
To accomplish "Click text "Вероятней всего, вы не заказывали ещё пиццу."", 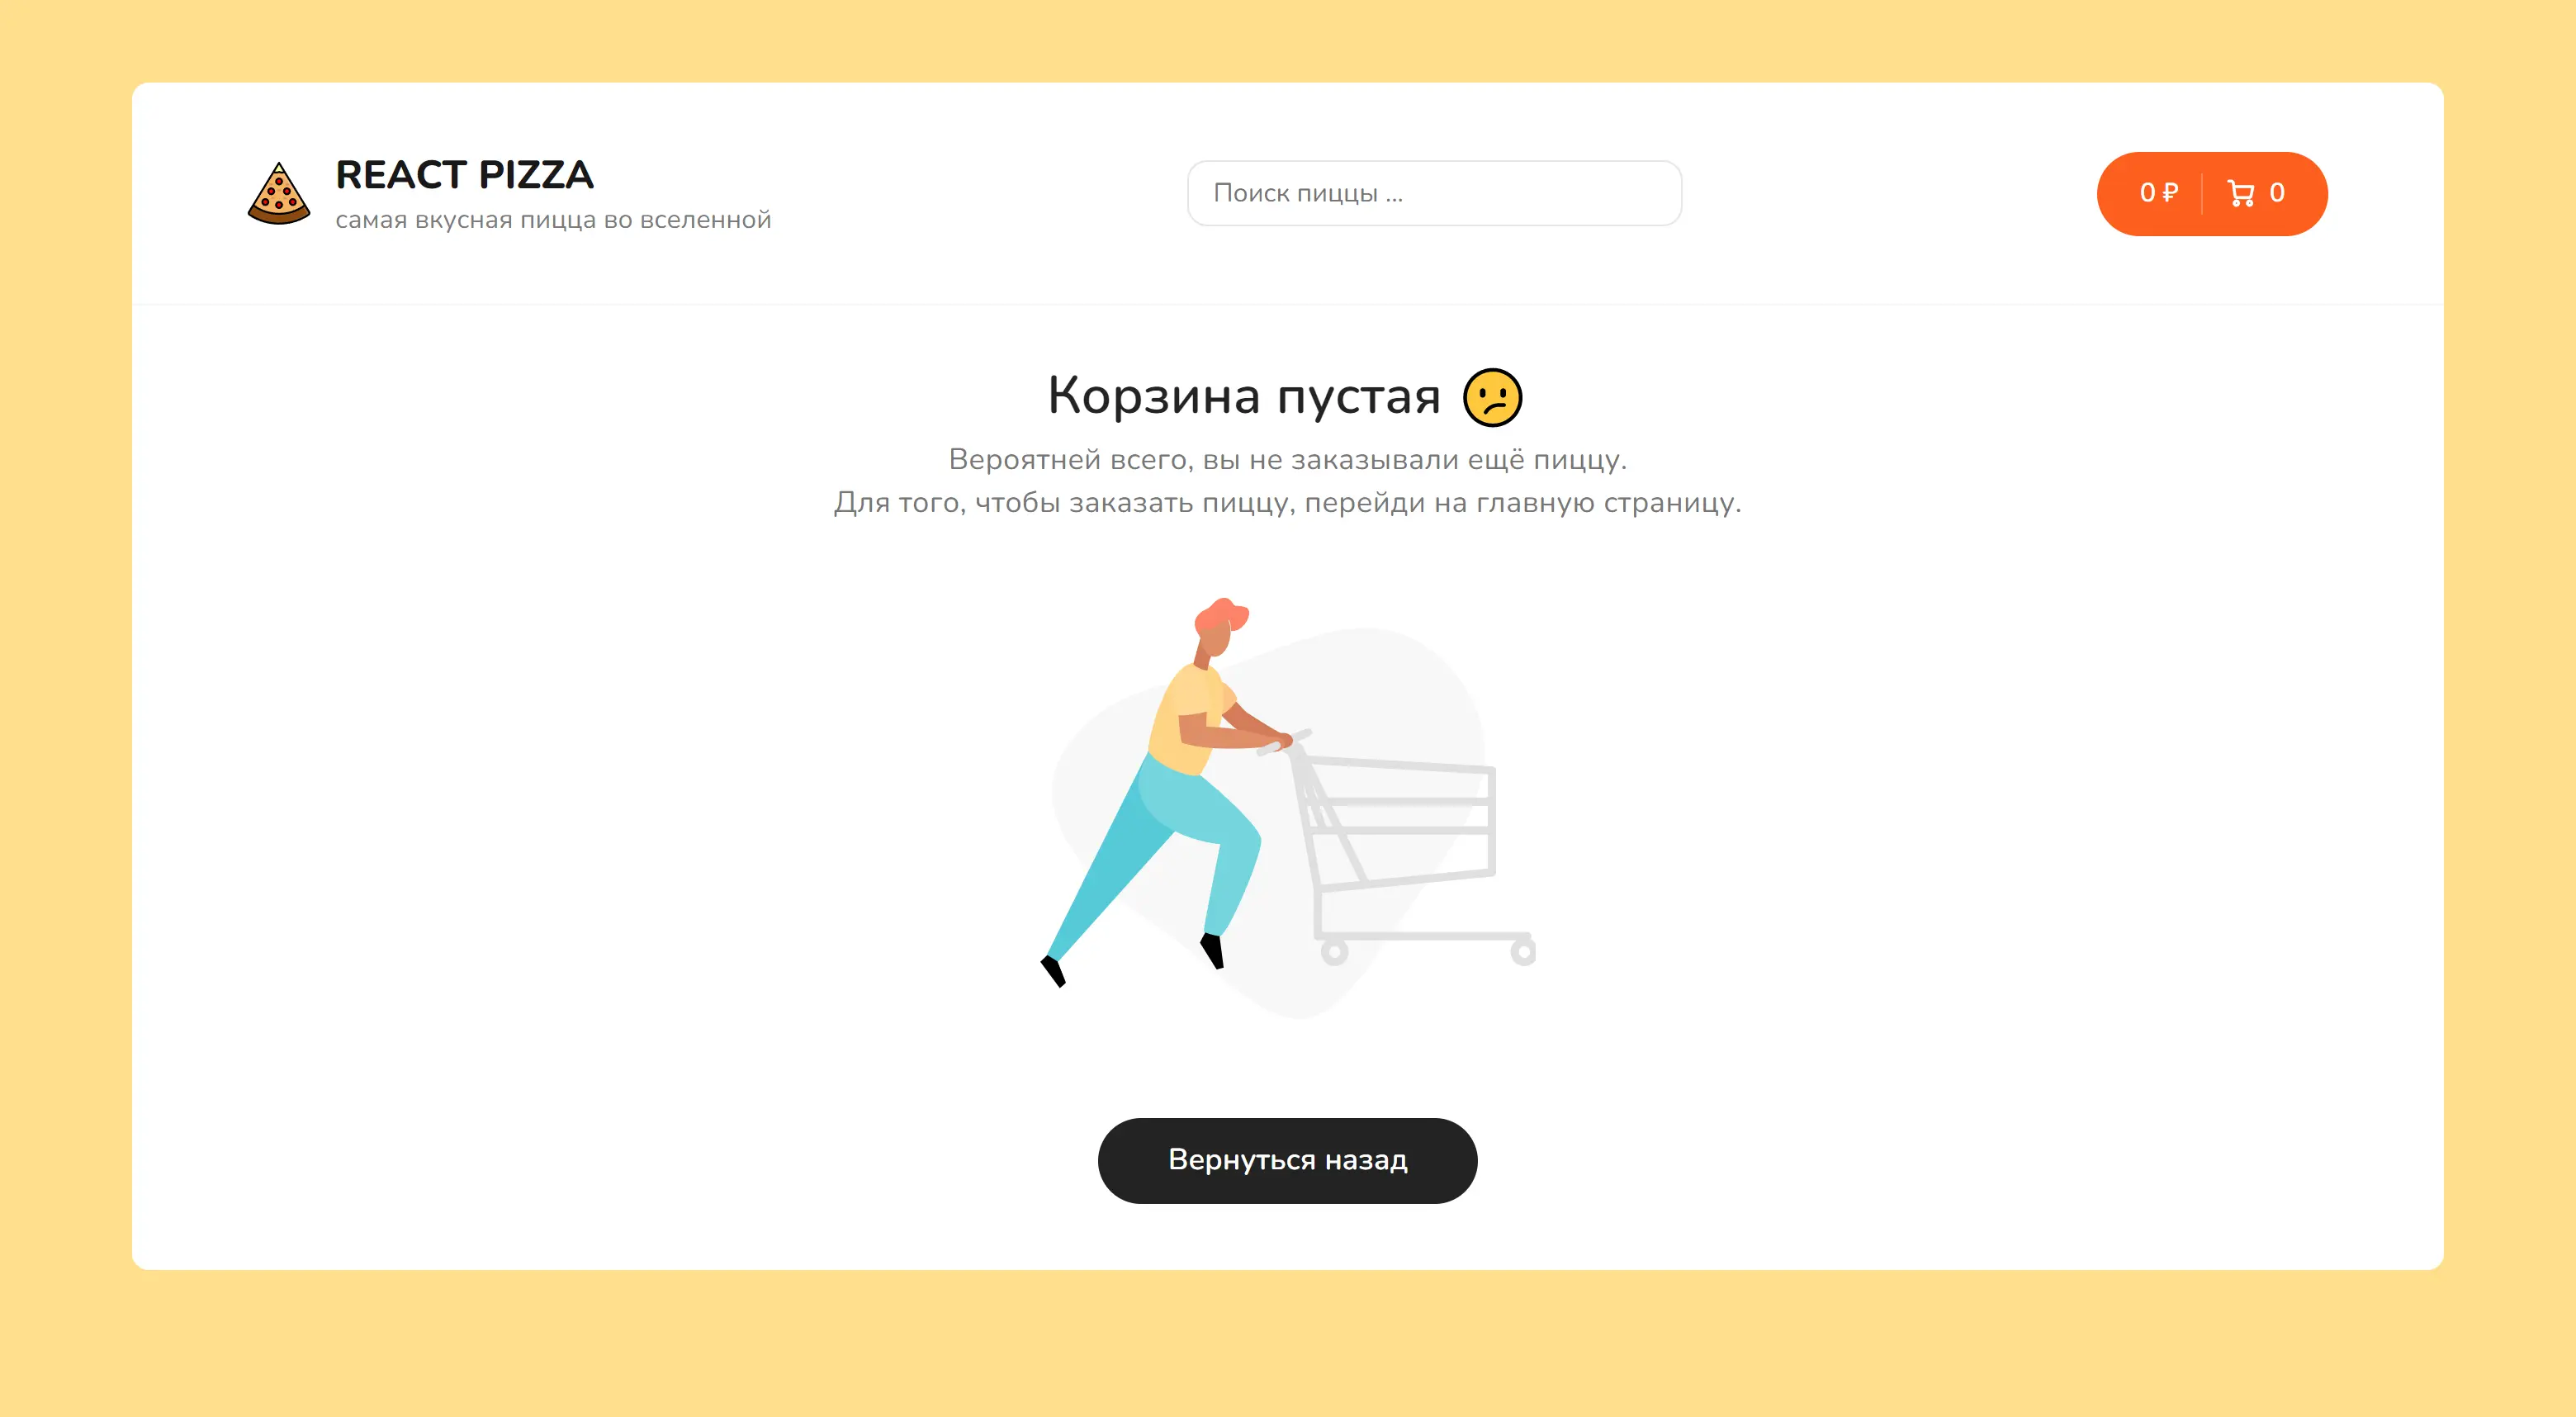I will [x=1288, y=459].
